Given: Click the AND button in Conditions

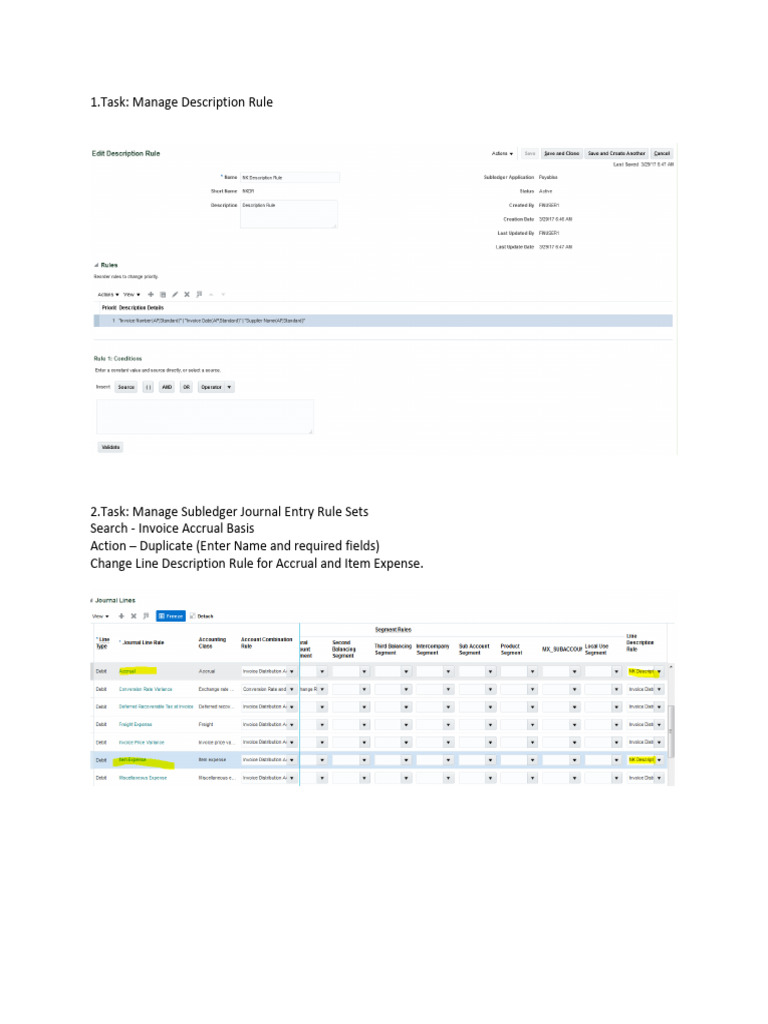Looking at the screenshot, I should click(167, 387).
